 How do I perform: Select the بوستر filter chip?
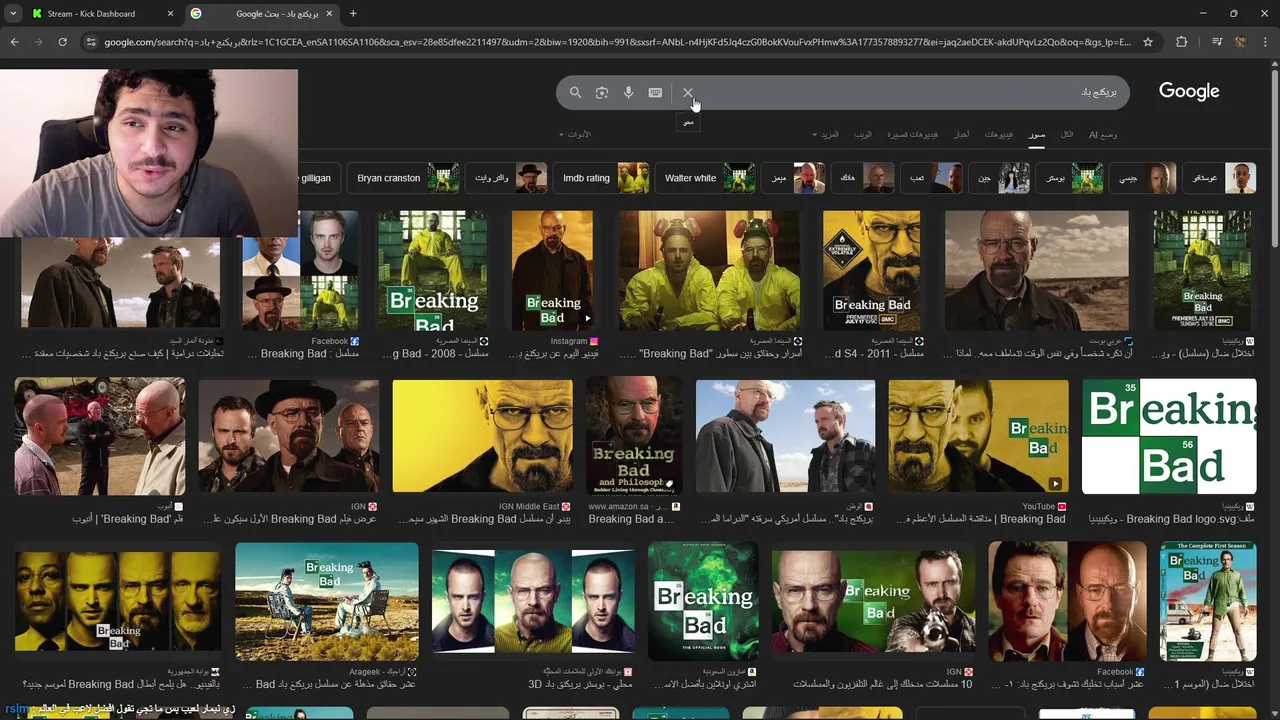[x=1070, y=178]
